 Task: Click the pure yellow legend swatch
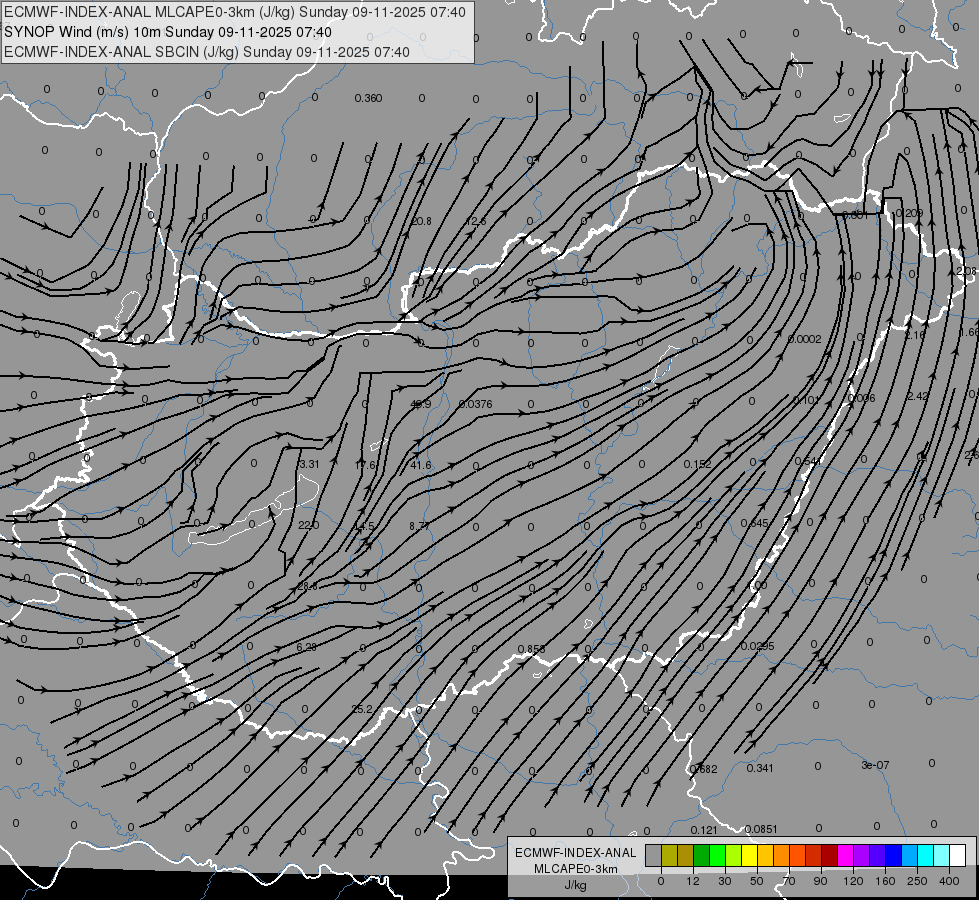pyautogui.click(x=749, y=855)
